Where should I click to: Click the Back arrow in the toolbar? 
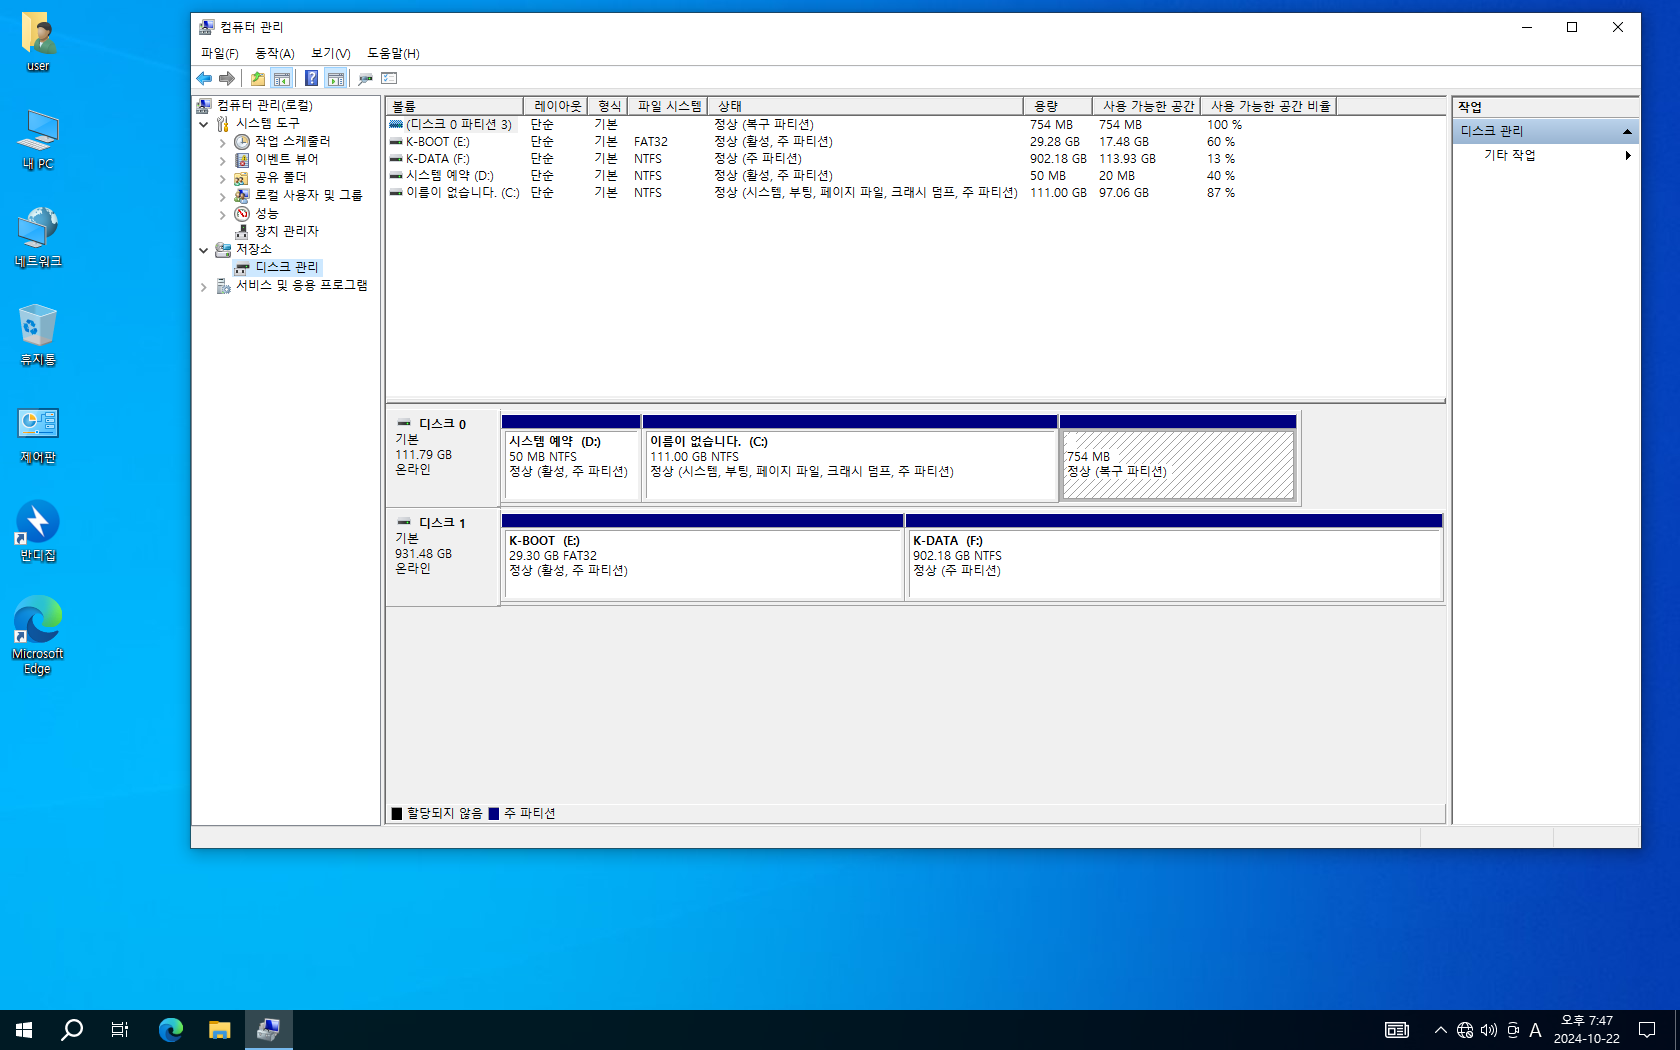(204, 78)
